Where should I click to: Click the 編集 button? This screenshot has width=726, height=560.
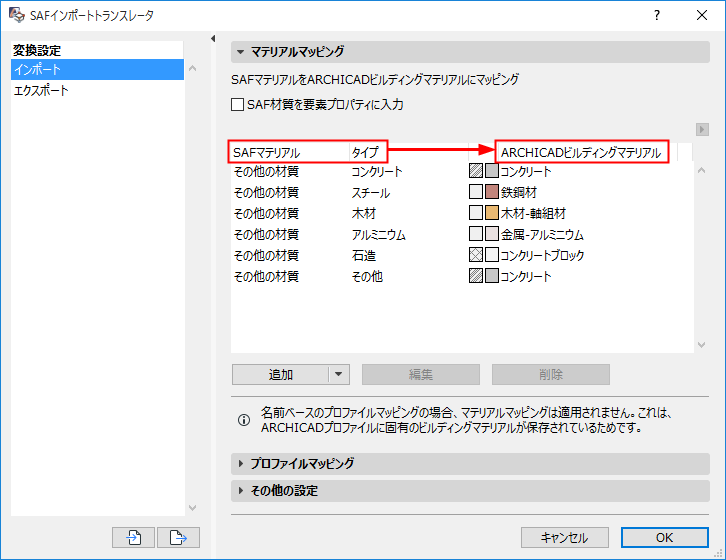click(x=420, y=374)
